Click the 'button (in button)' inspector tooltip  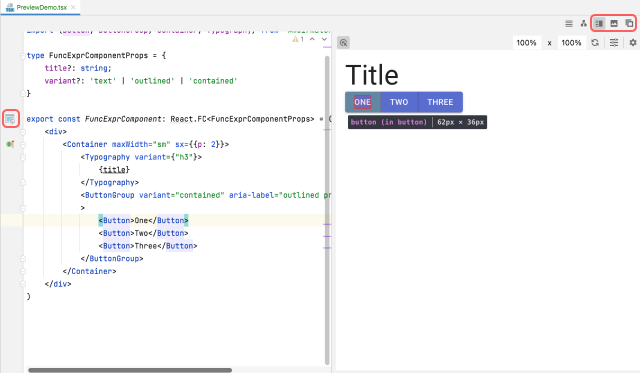417,122
